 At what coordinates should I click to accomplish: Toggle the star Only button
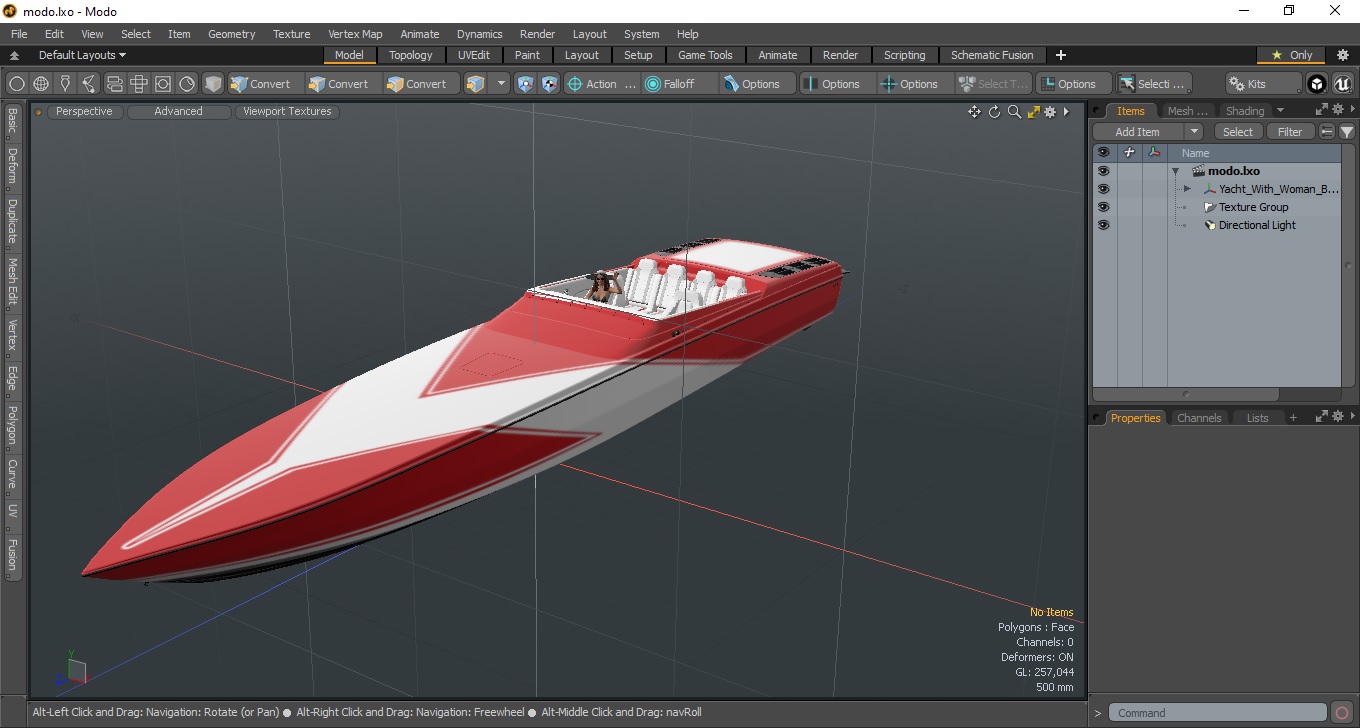[x=1292, y=55]
